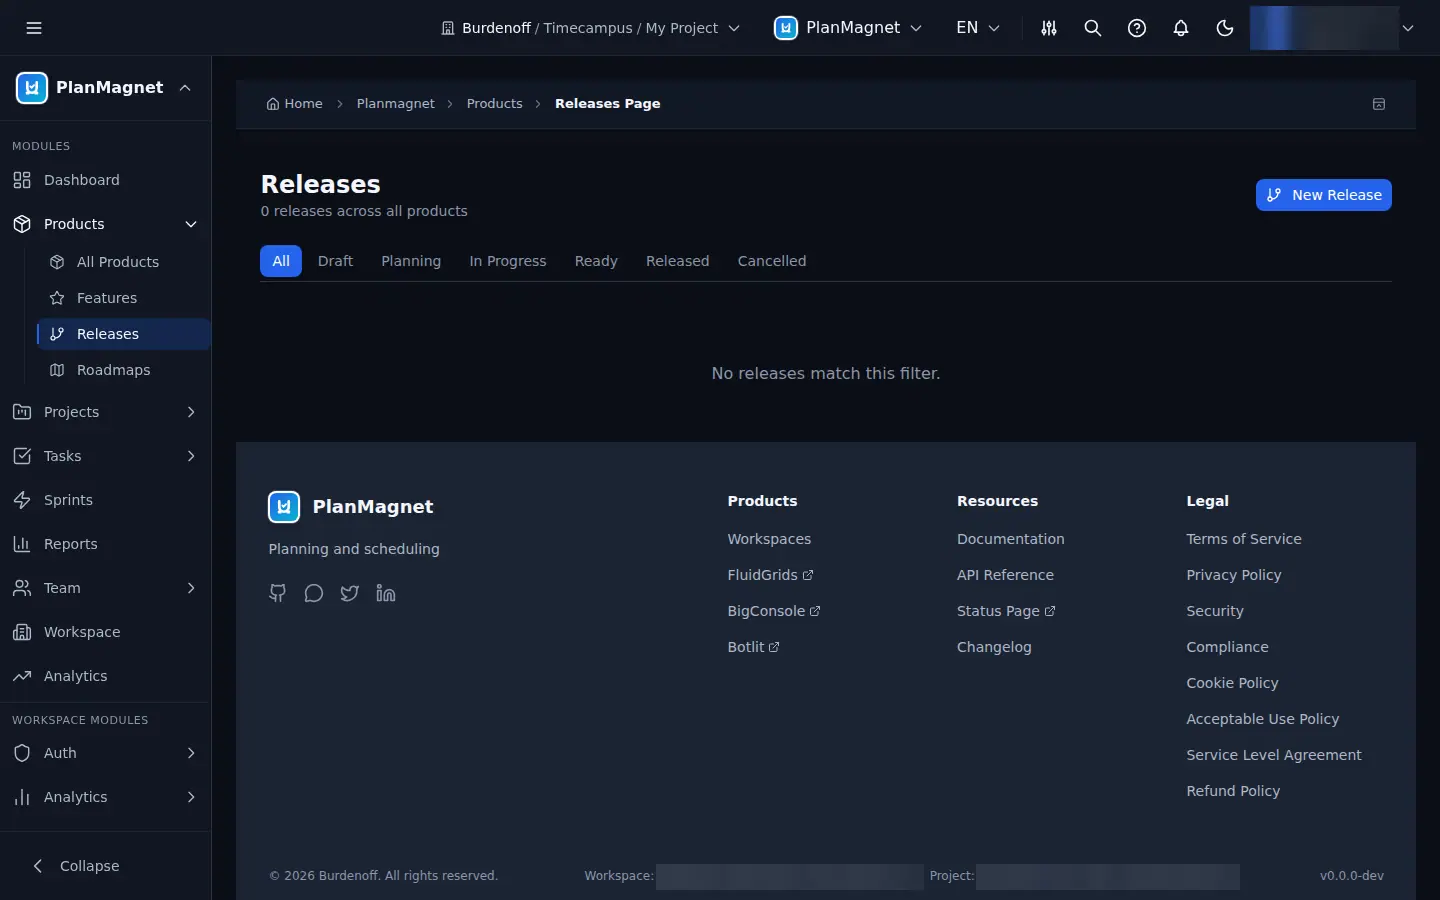Image resolution: width=1440 pixels, height=900 pixels.
Task: Select Roadmaps in sidebar
Action: pos(124,370)
